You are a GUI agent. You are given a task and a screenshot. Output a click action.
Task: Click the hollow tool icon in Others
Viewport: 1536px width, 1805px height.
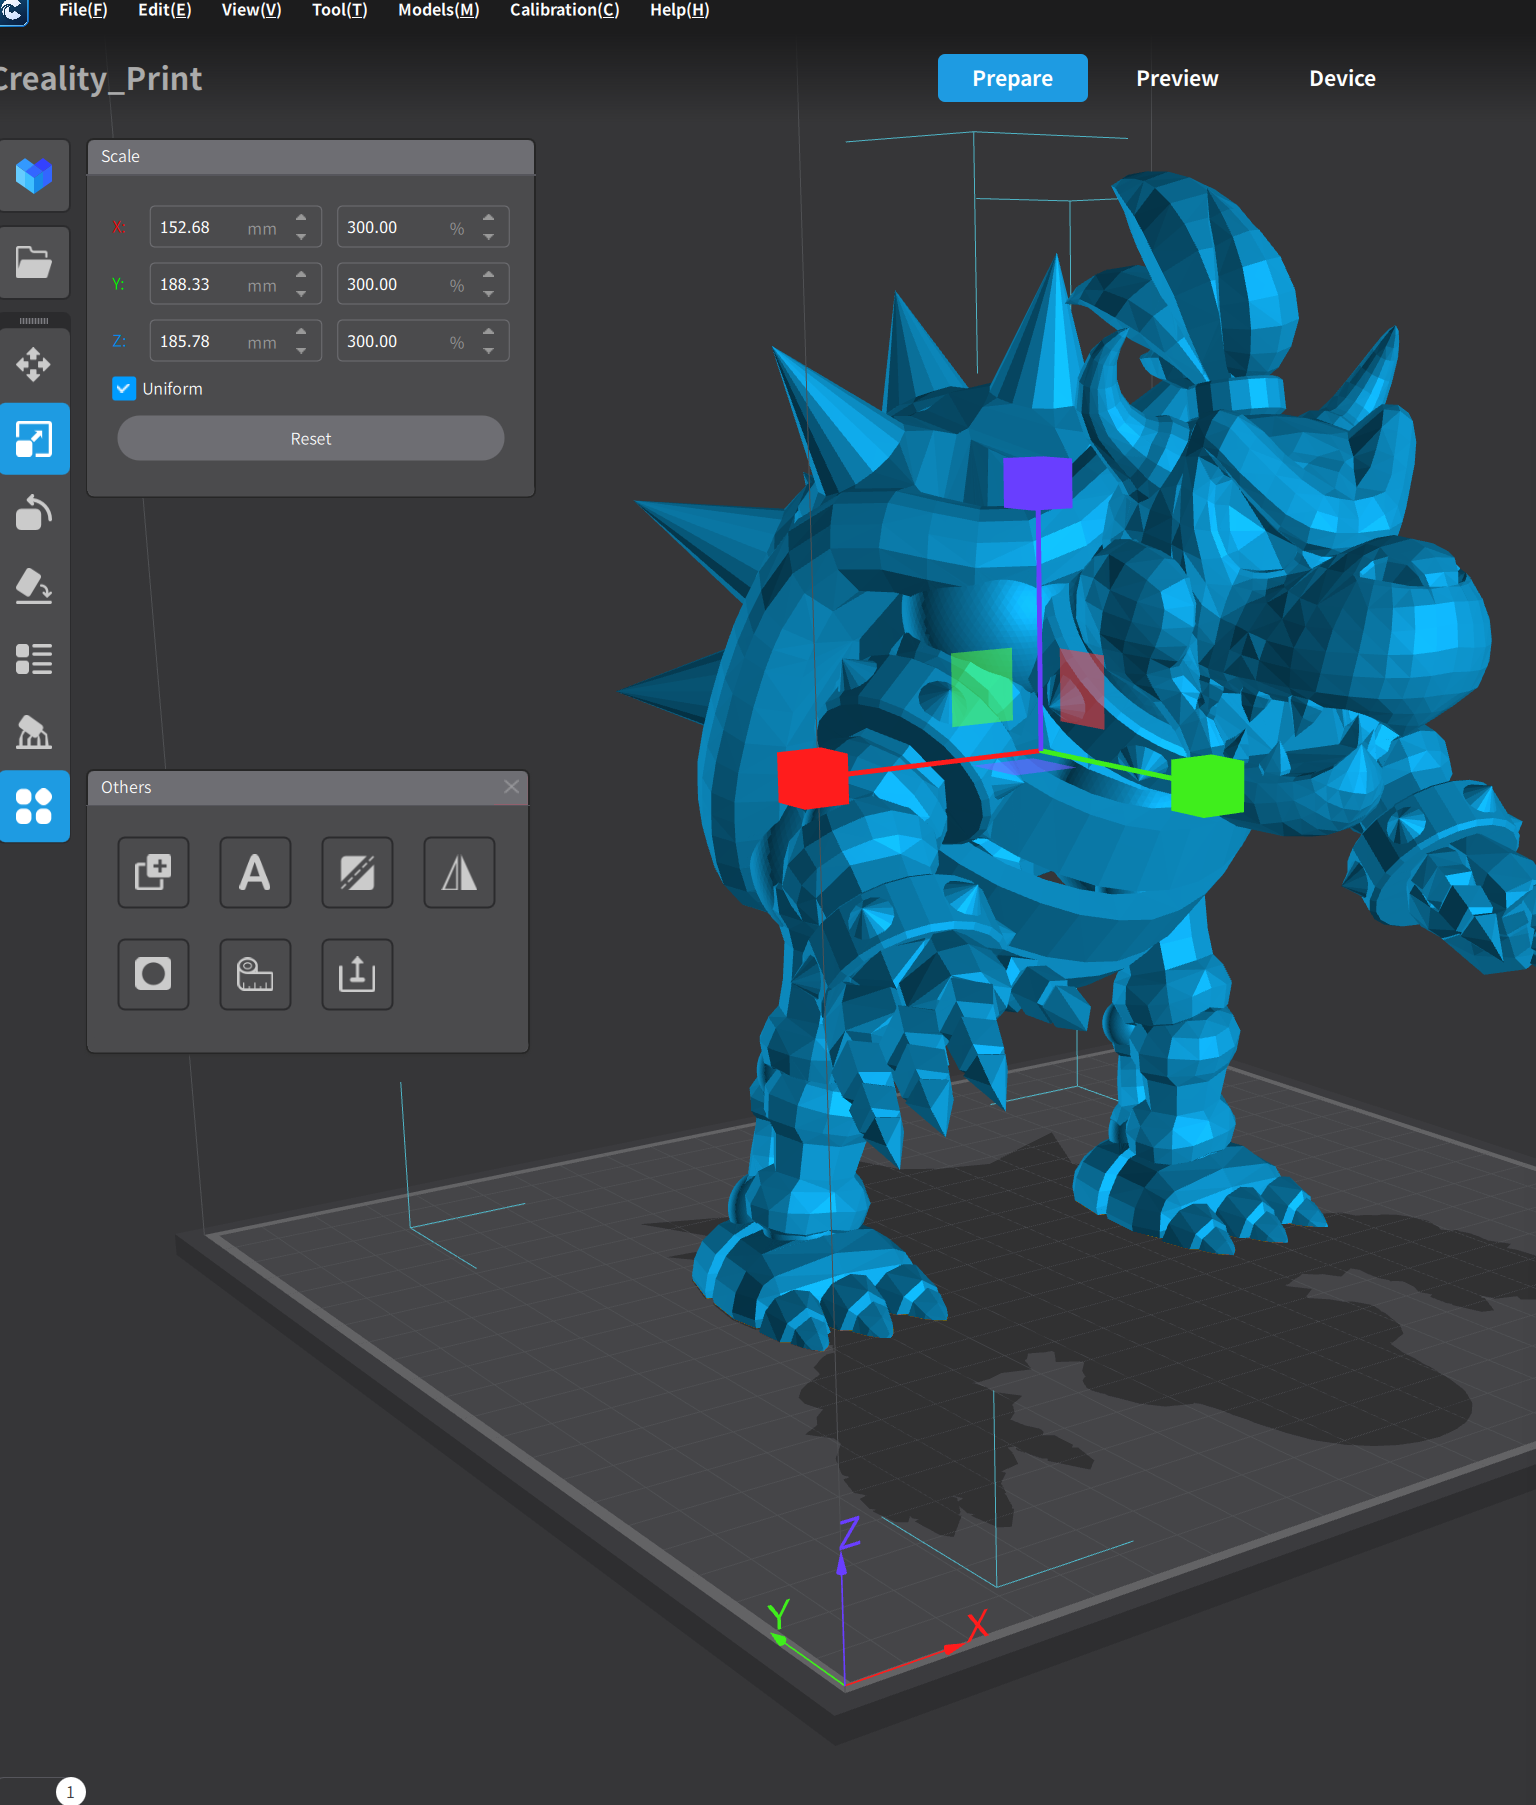coord(153,974)
